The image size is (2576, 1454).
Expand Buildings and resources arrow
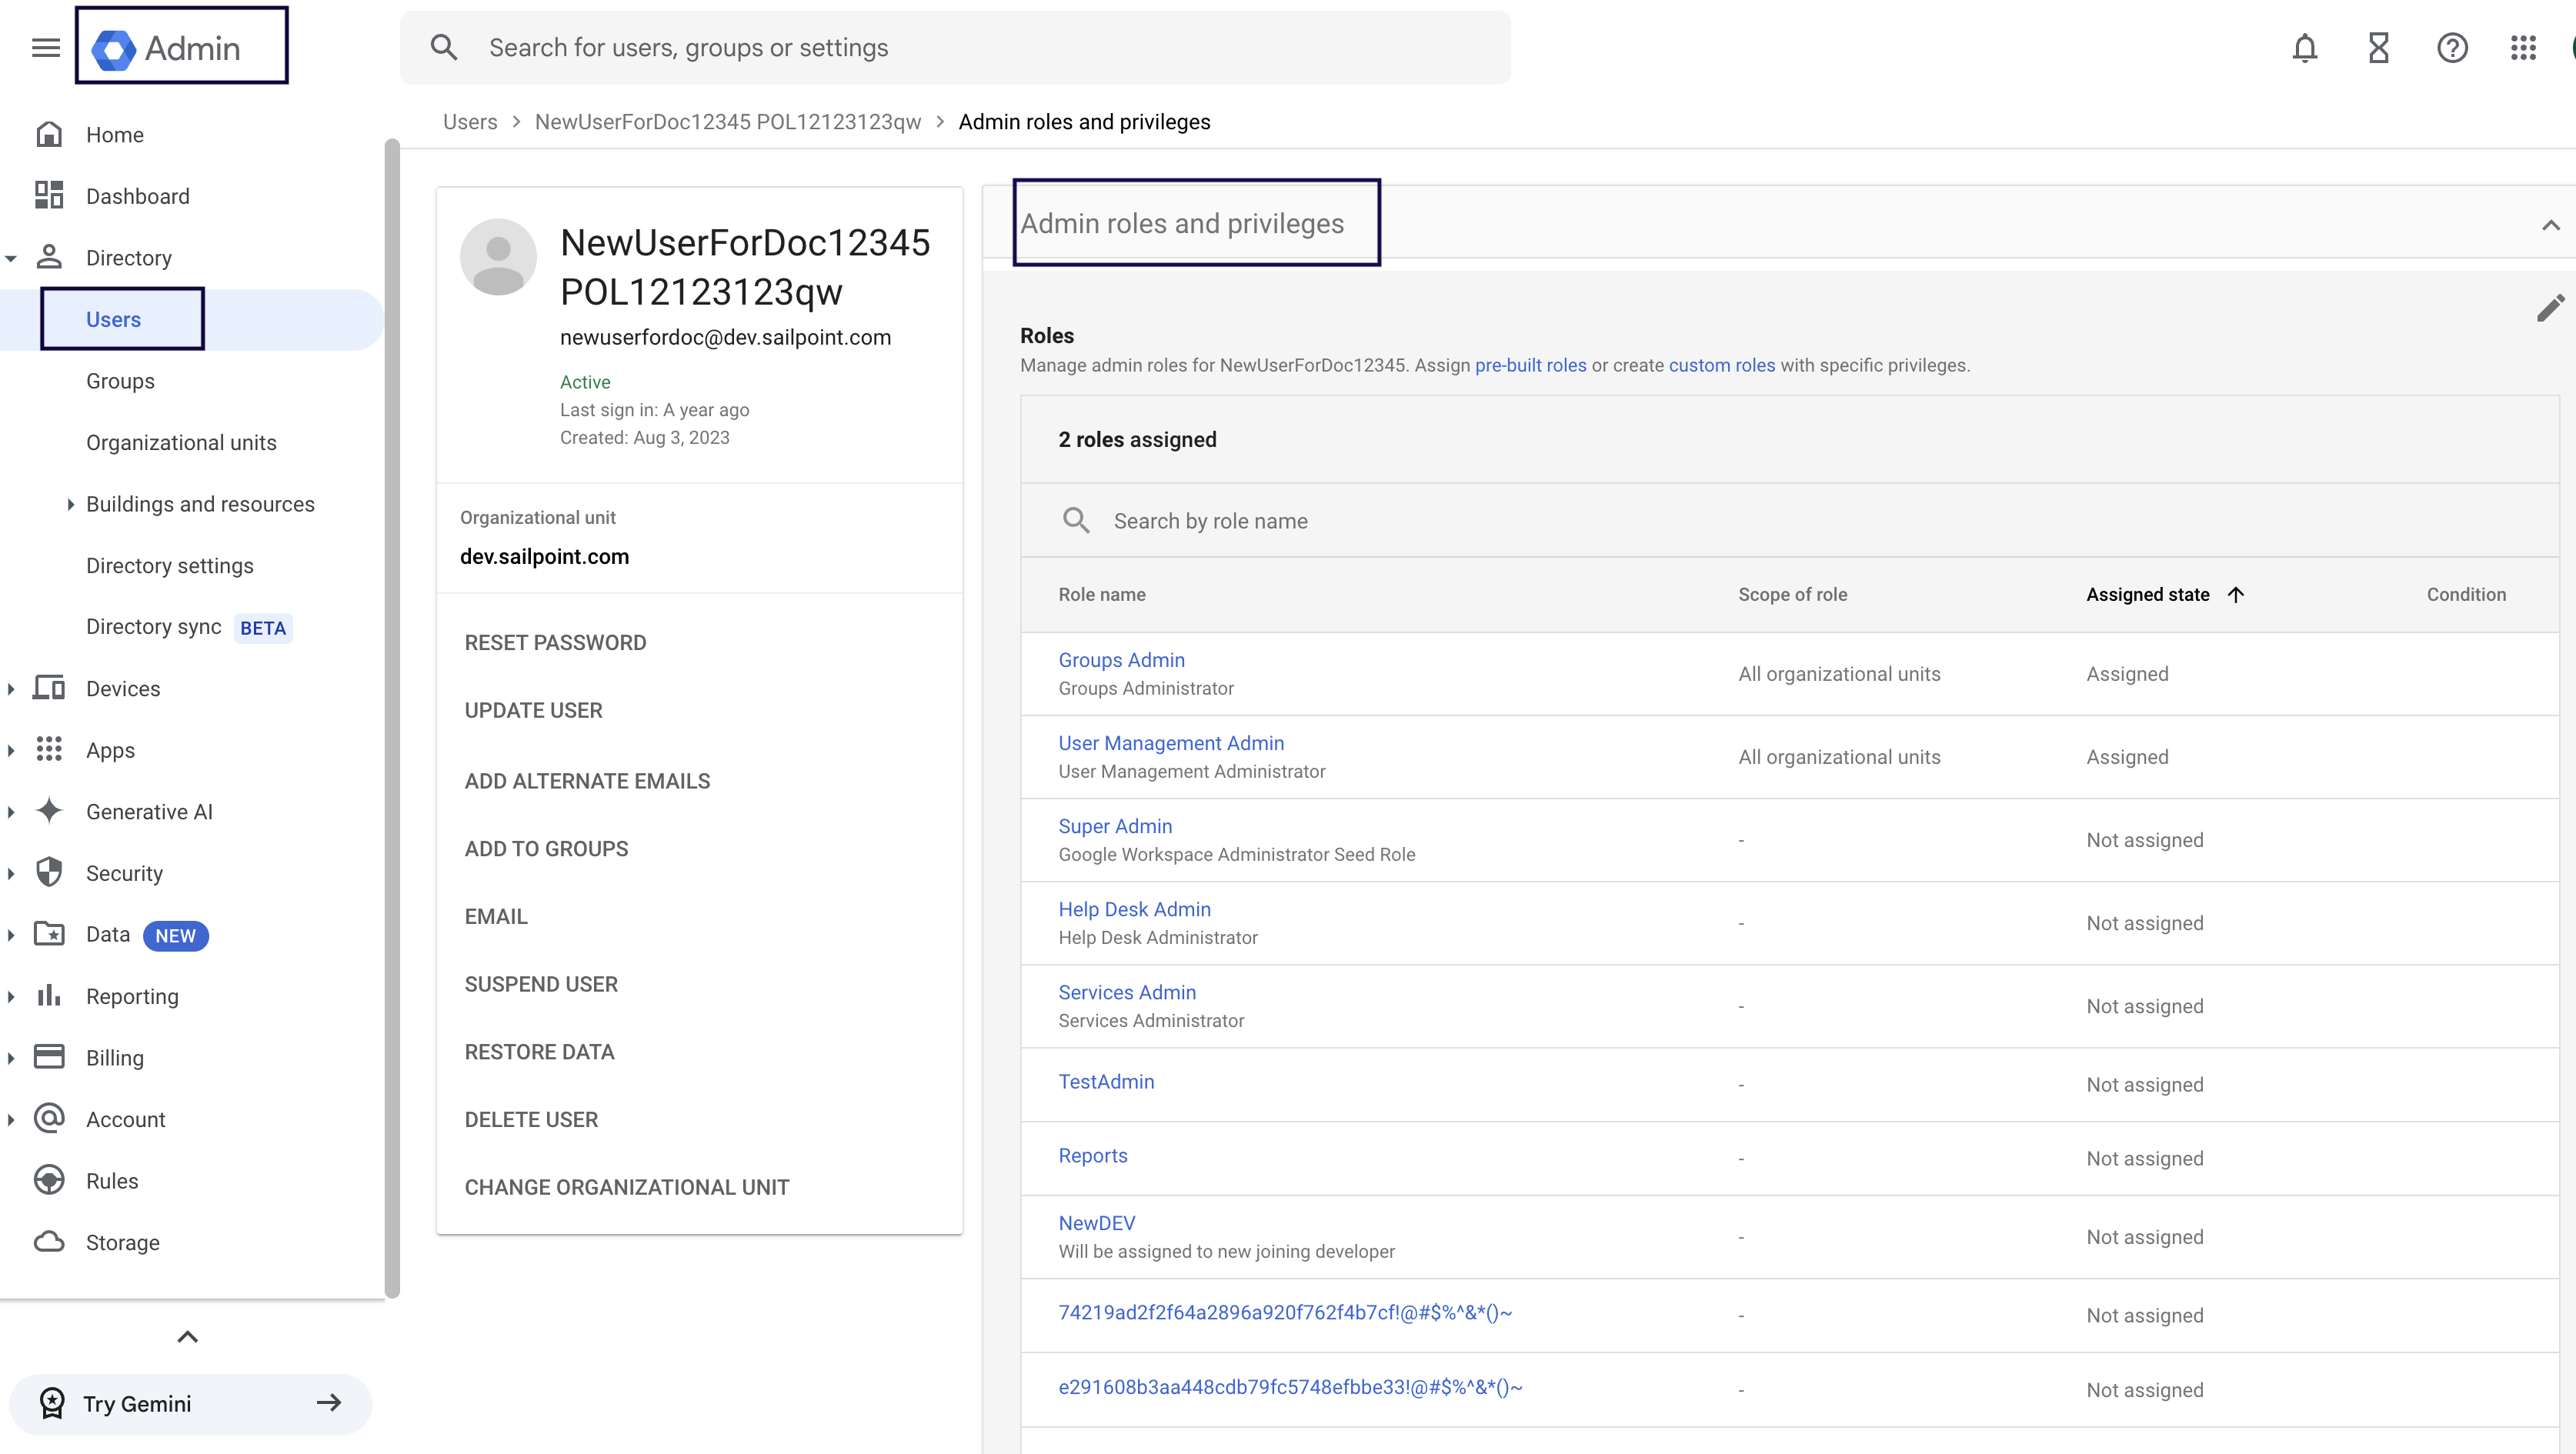[70, 504]
